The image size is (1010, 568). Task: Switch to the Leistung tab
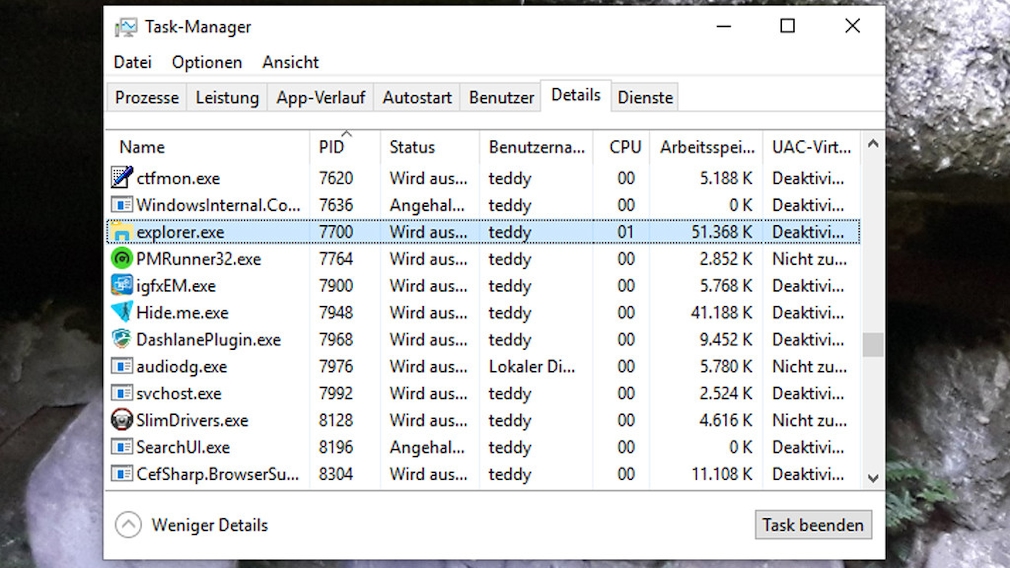click(x=227, y=97)
